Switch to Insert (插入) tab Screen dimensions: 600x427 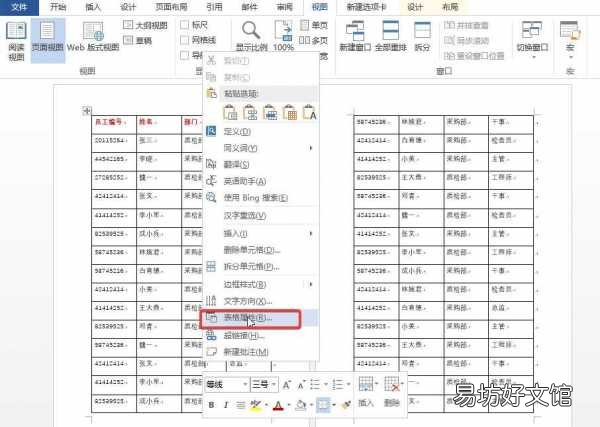tap(93, 7)
